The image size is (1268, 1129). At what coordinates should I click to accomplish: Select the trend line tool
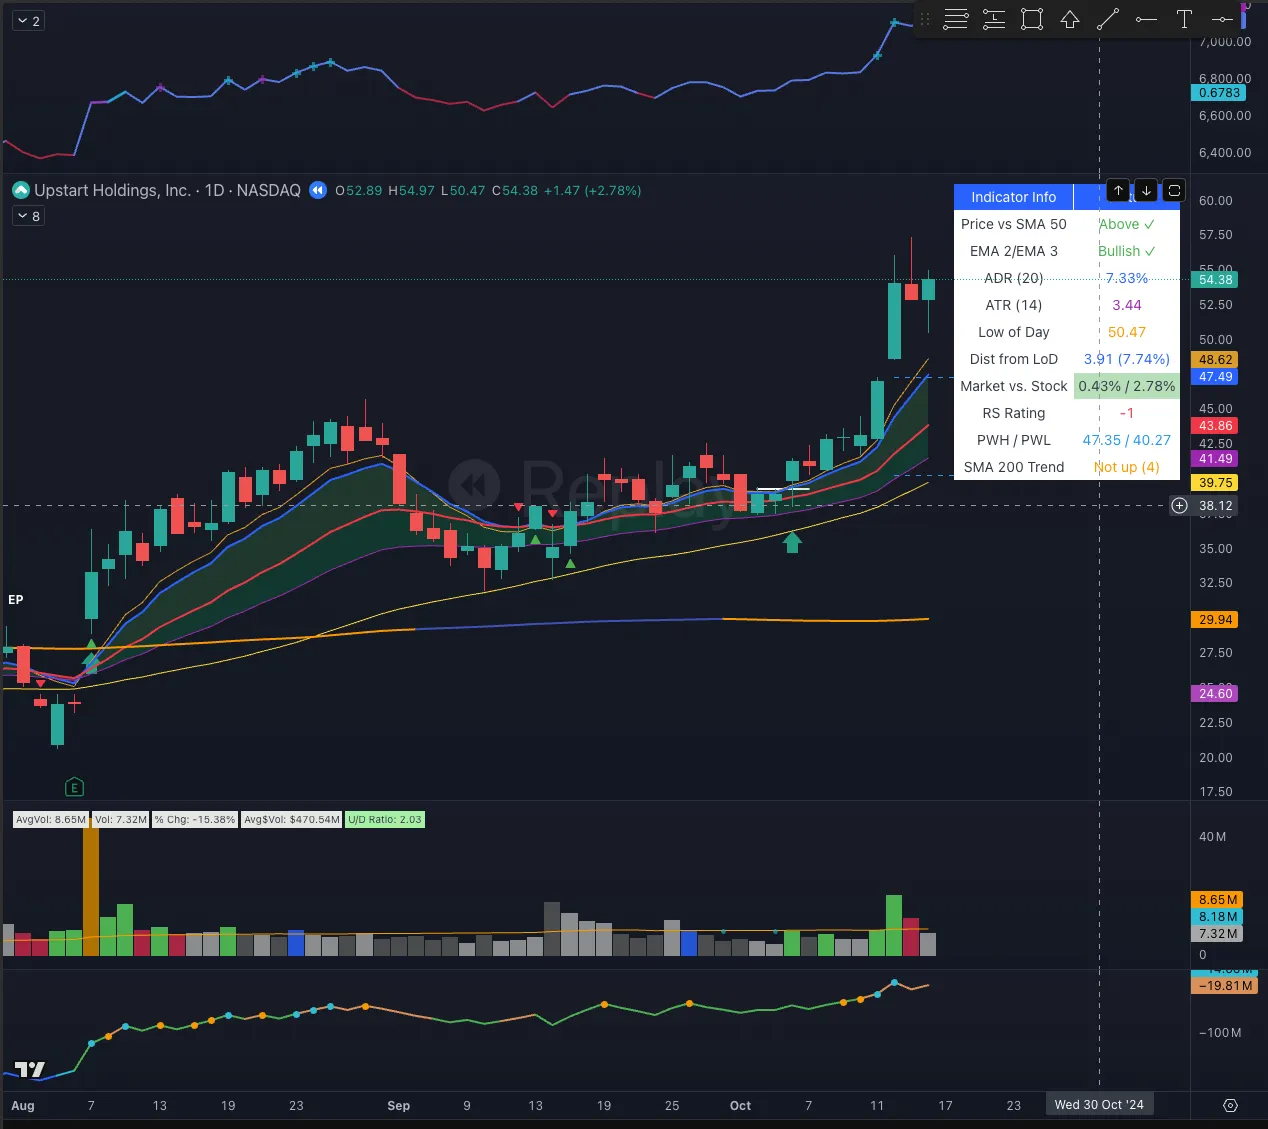pos(1108,19)
